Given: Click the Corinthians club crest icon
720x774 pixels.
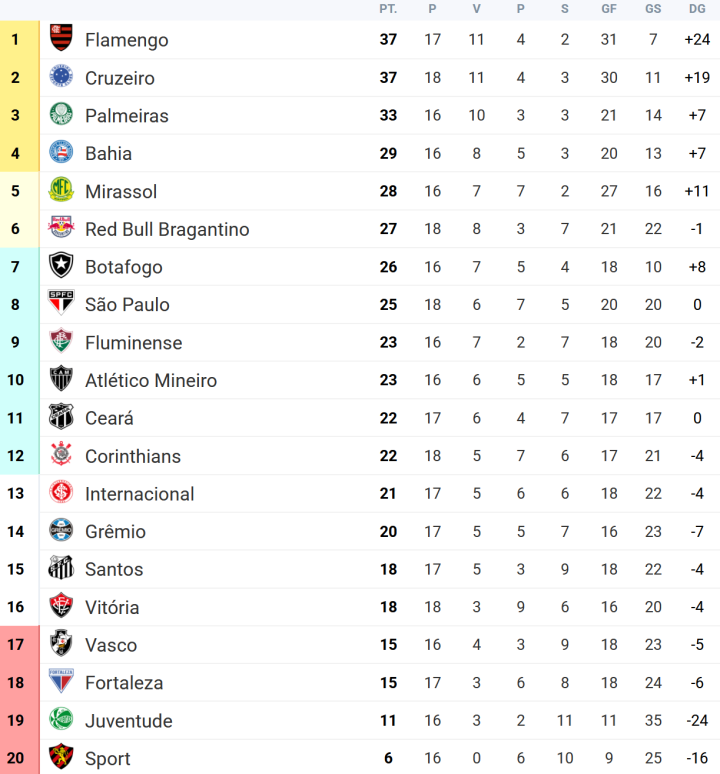Looking at the screenshot, I should [61, 456].
